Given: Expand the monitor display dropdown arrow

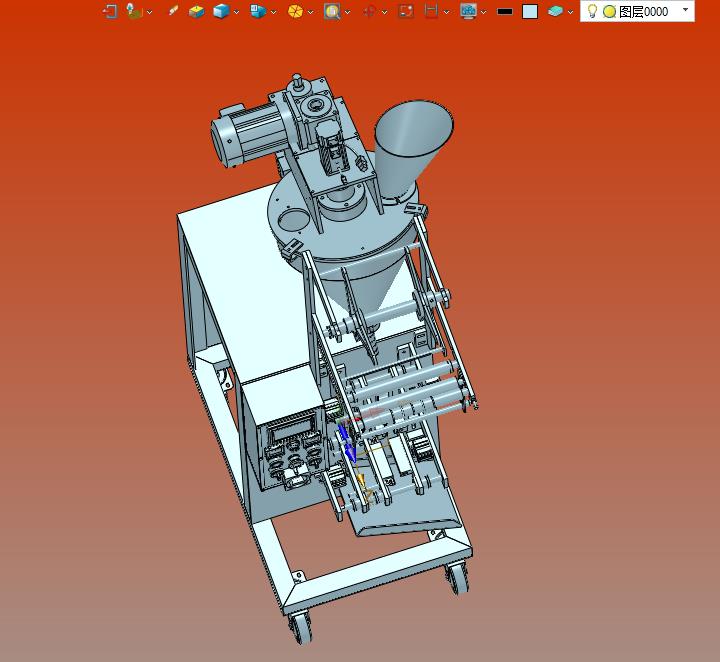Looking at the screenshot, I should (x=484, y=12).
